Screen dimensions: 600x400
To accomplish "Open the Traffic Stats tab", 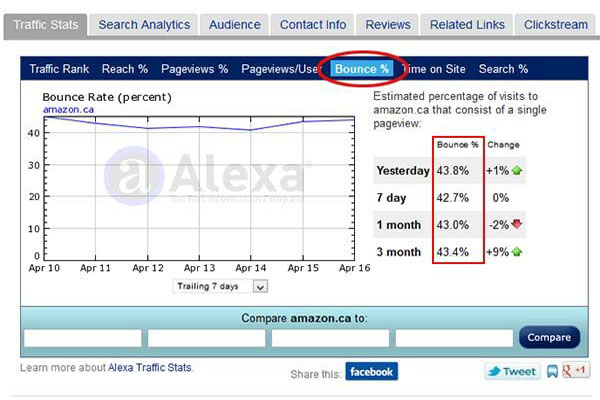I will point(46,25).
